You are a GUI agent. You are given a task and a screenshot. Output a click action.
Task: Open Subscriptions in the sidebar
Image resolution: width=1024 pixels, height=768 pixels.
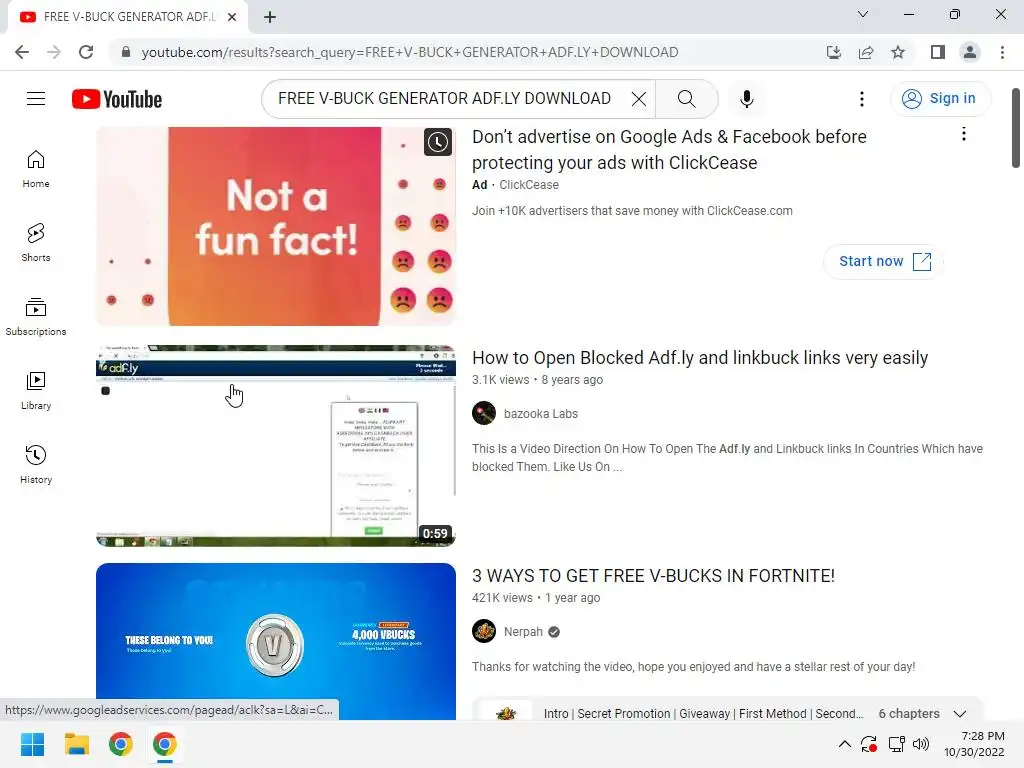point(36,317)
